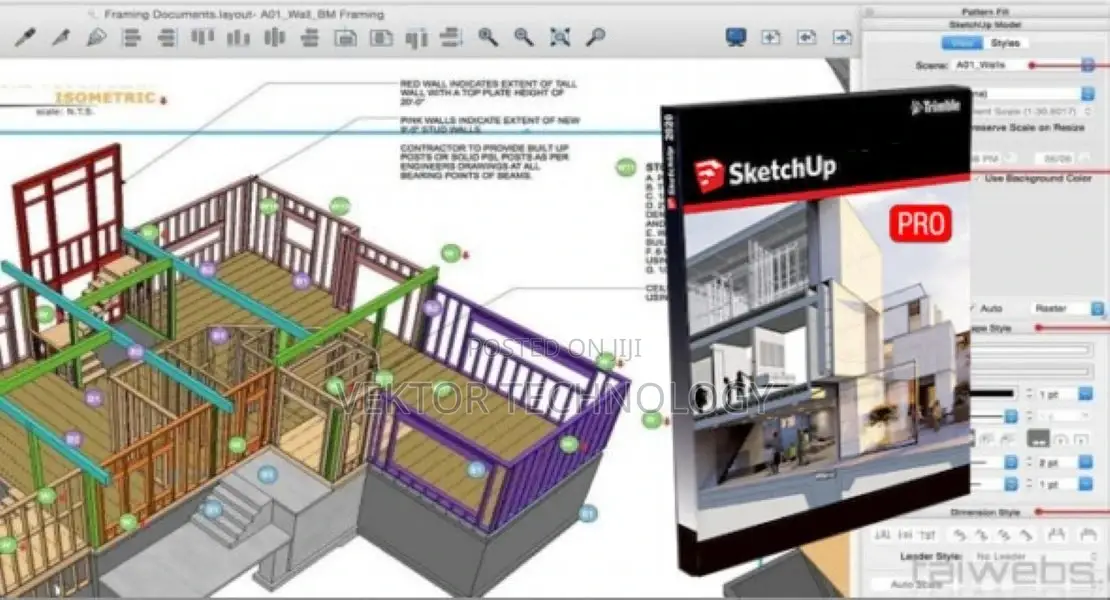Click the Auto Scale button
1110x600 pixels.
916,584
